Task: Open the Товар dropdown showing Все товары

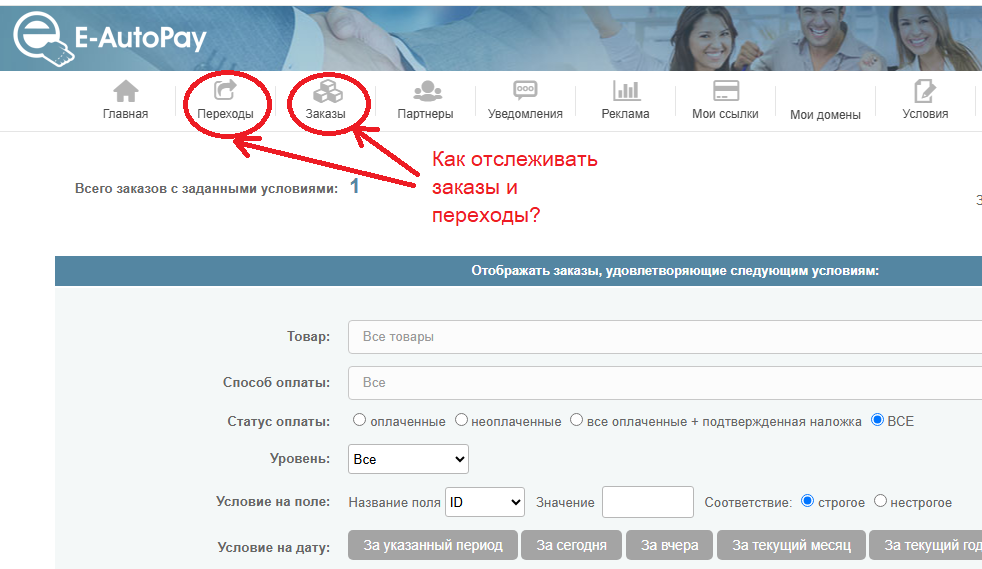Action: (x=664, y=337)
